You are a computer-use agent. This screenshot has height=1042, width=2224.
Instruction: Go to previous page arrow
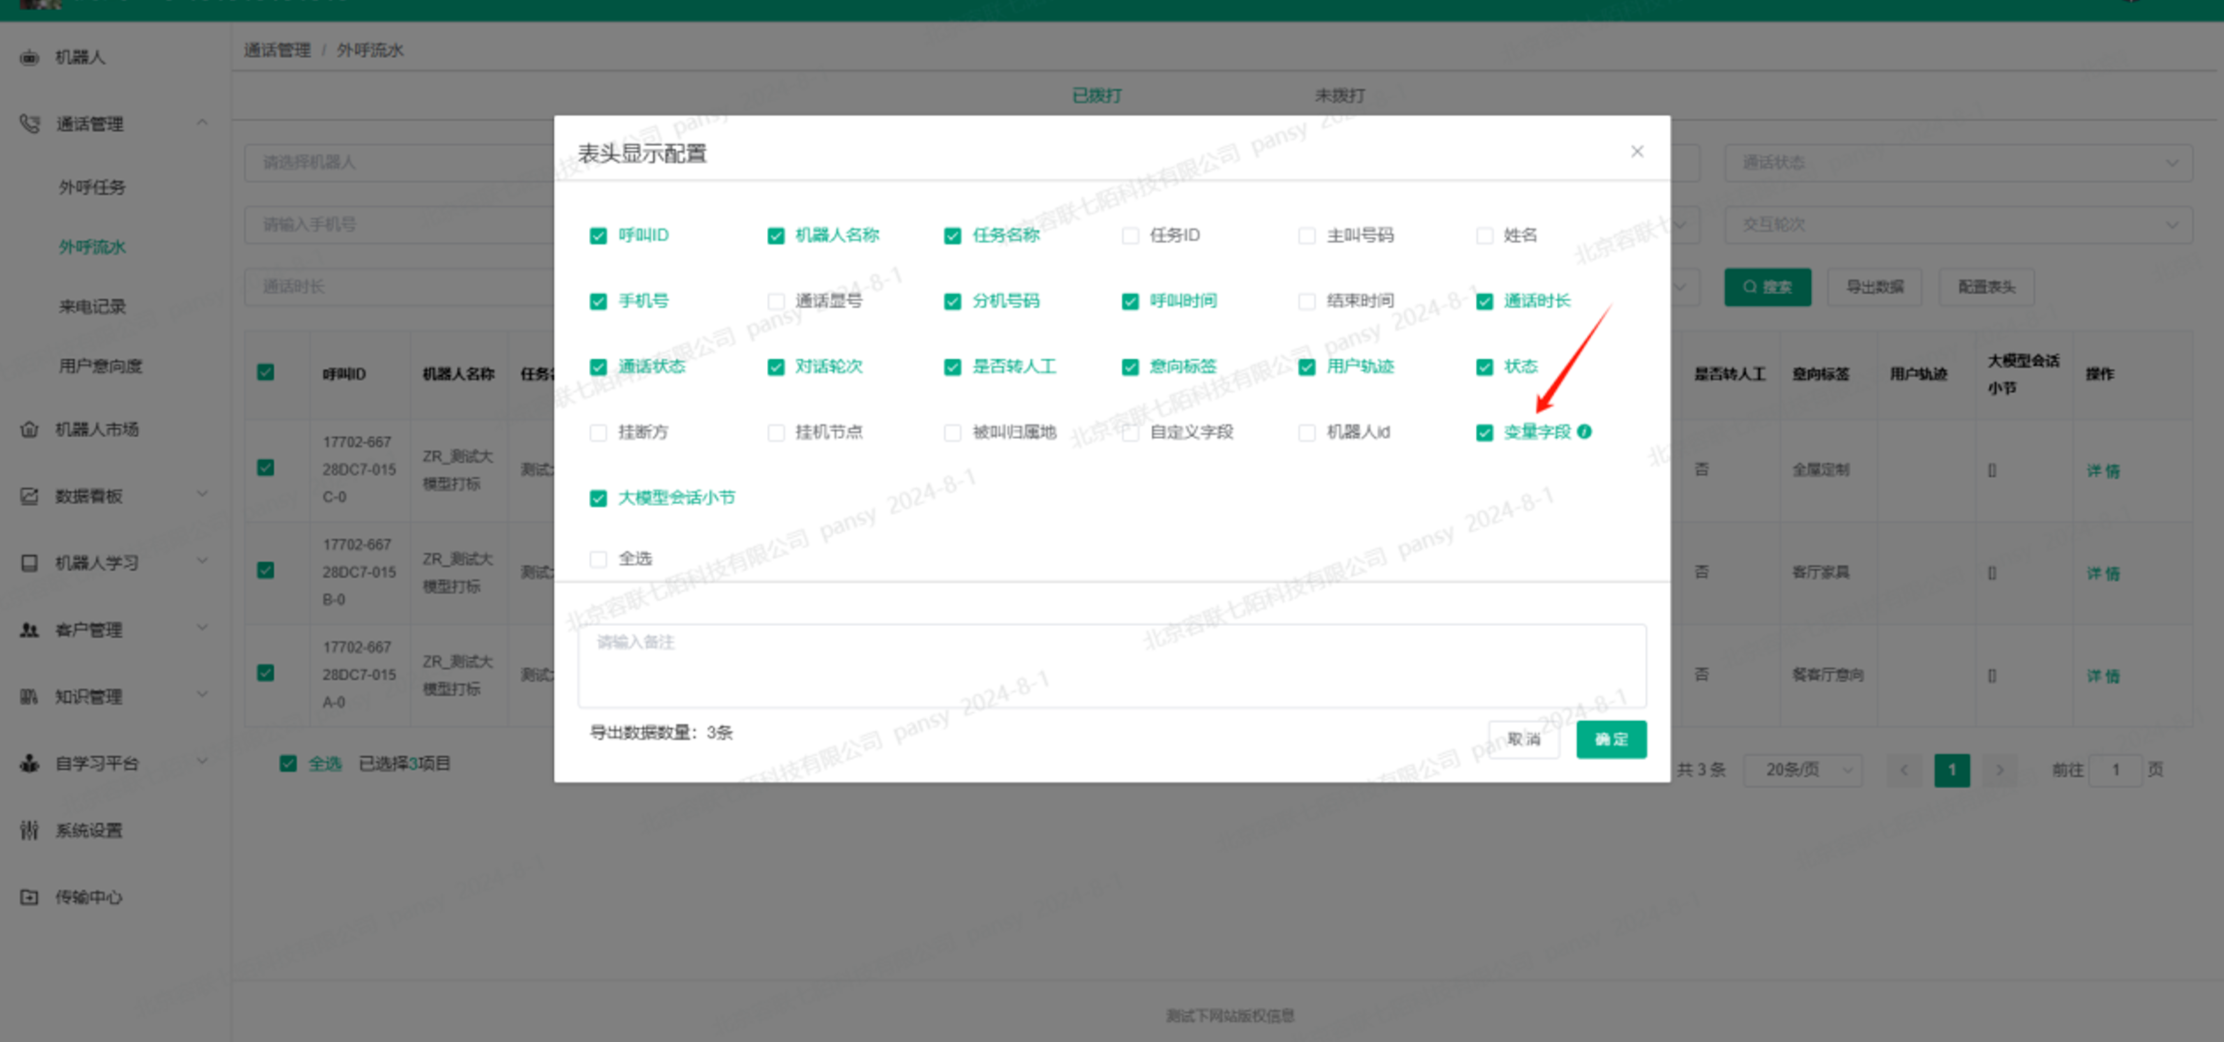click(x=1904, y=770)
